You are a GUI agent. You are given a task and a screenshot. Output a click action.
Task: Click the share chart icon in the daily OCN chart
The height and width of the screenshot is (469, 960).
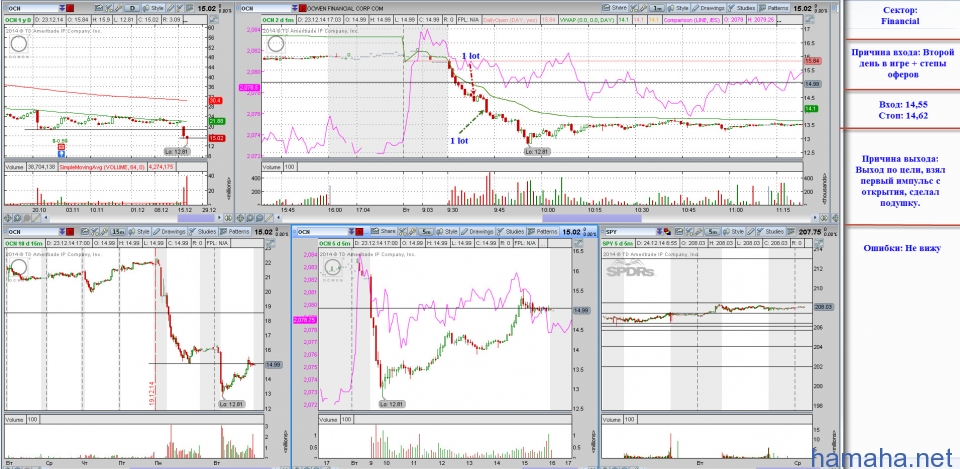[x=98, y=8]
